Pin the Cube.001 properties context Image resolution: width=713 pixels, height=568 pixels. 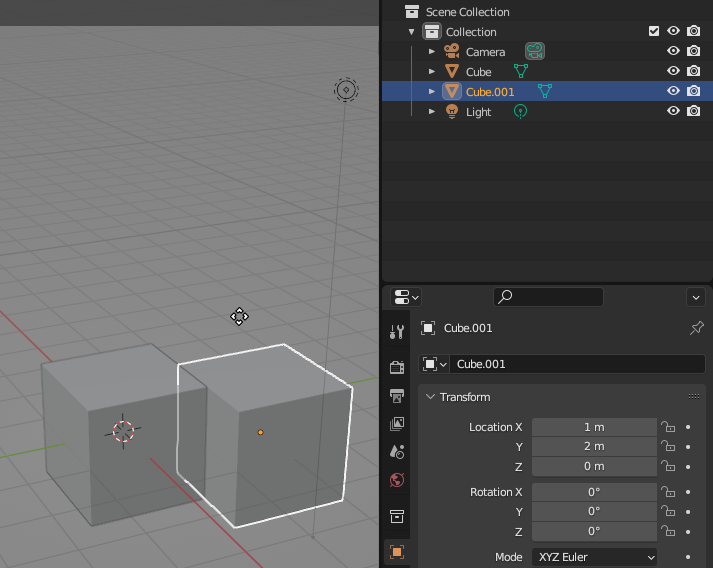point(697,328)
